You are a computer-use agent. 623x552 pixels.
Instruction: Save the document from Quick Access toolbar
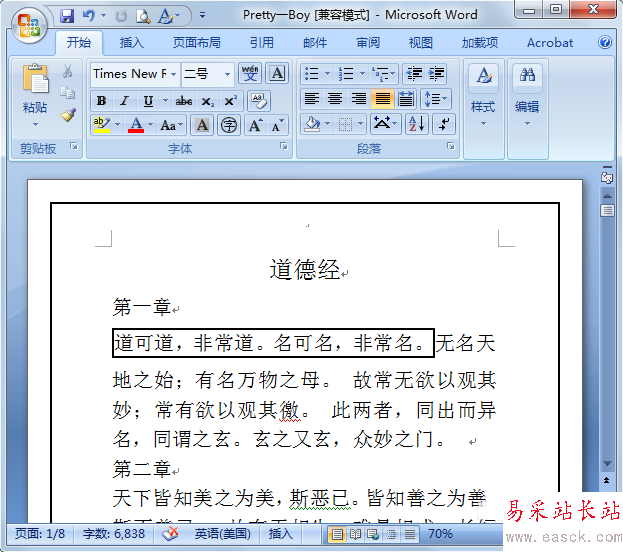coord(67,16)
